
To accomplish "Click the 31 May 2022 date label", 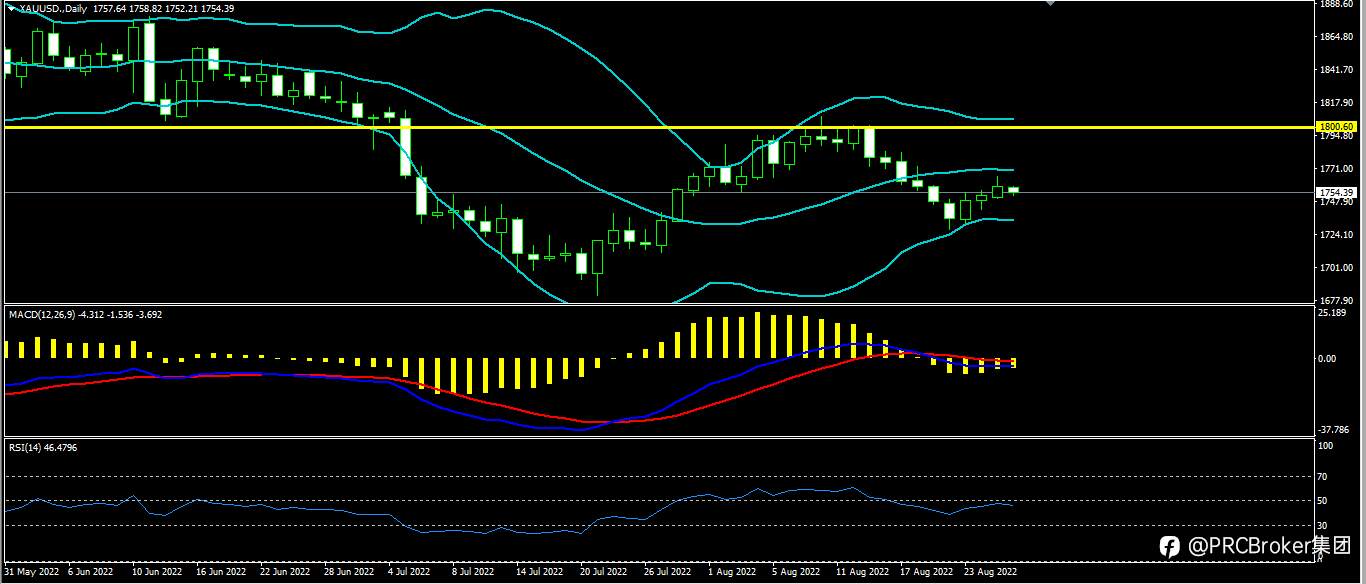I will click(32, 573).
